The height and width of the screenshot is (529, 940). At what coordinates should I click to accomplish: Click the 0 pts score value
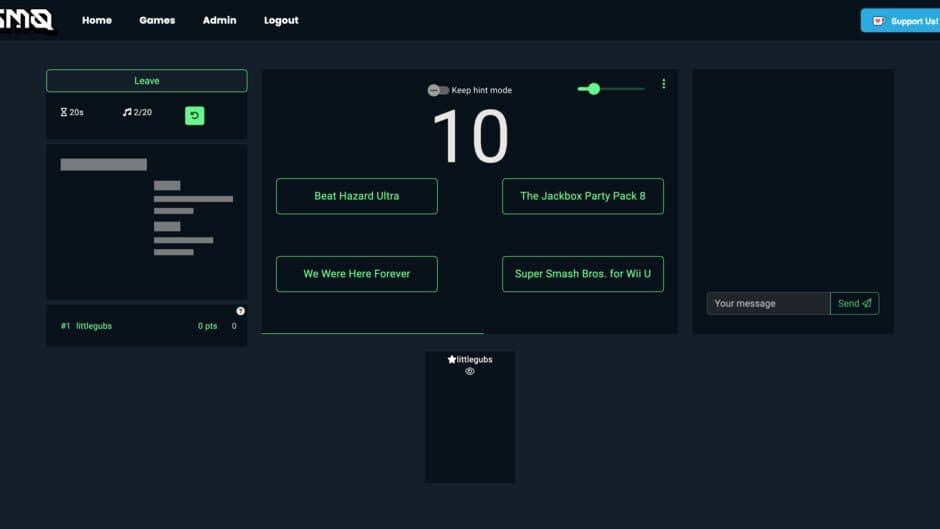pyautogui.click(x=207, y=326)
